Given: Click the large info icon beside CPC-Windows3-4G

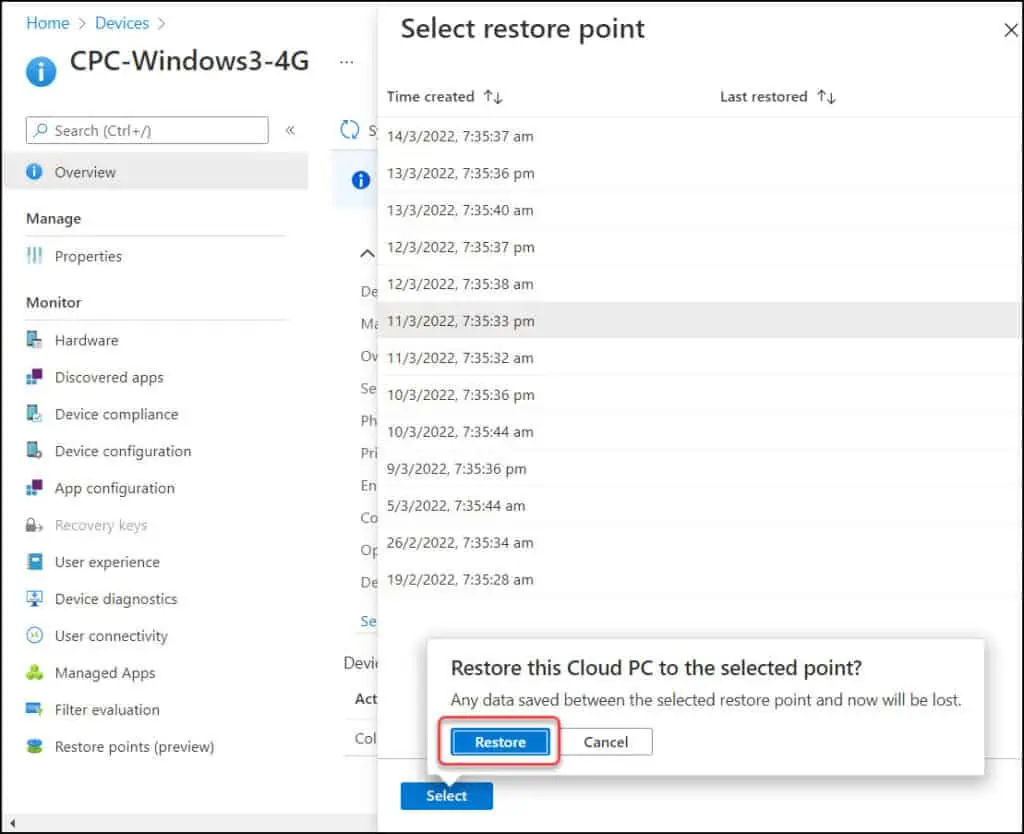Looking at the screenshot, I should 40,71.
